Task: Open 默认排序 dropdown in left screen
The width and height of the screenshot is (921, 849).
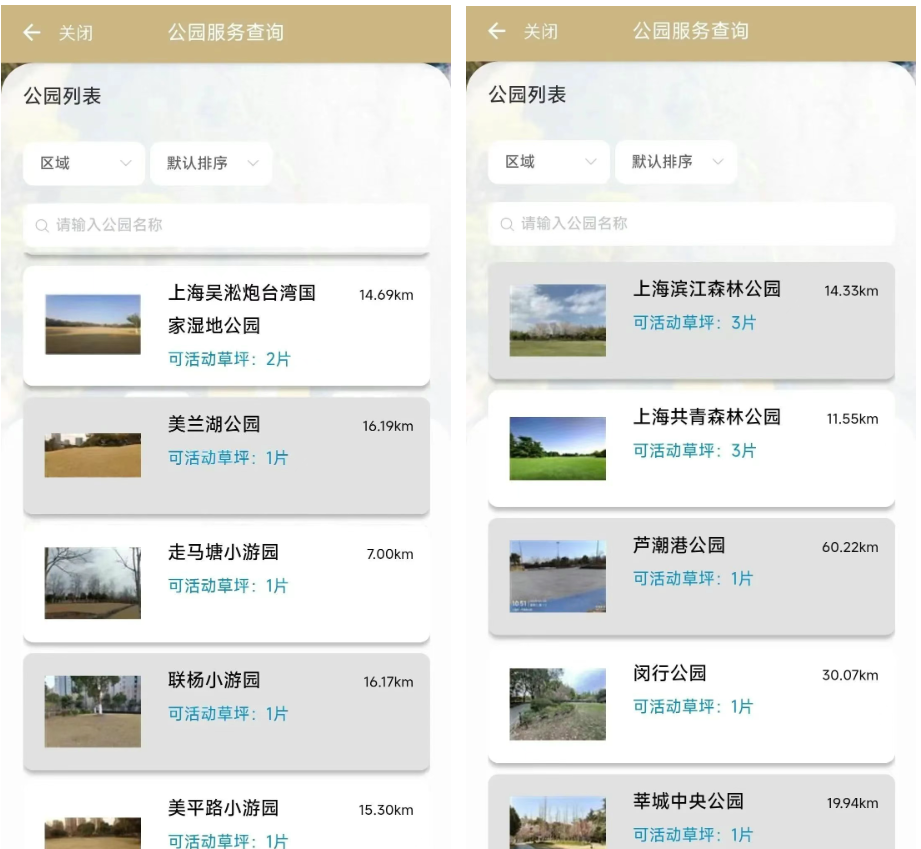Action: pyautogui.click(x=211, y=163)
